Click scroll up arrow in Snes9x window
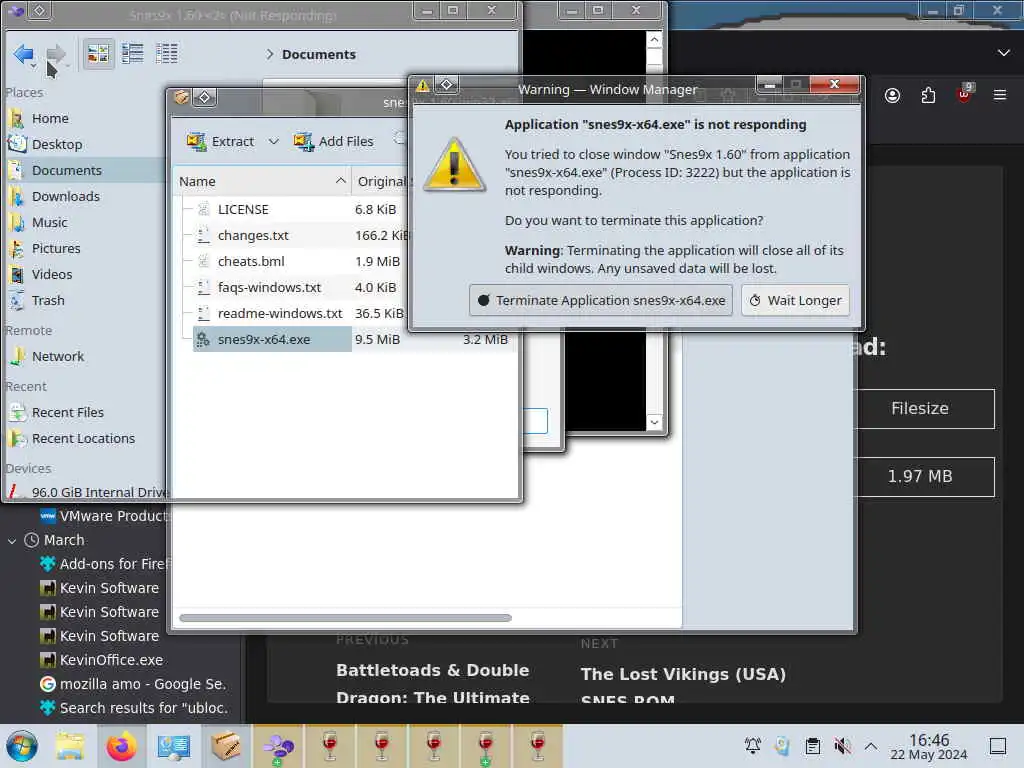This screenshot has width=1024, height=768. click(654, 40)
